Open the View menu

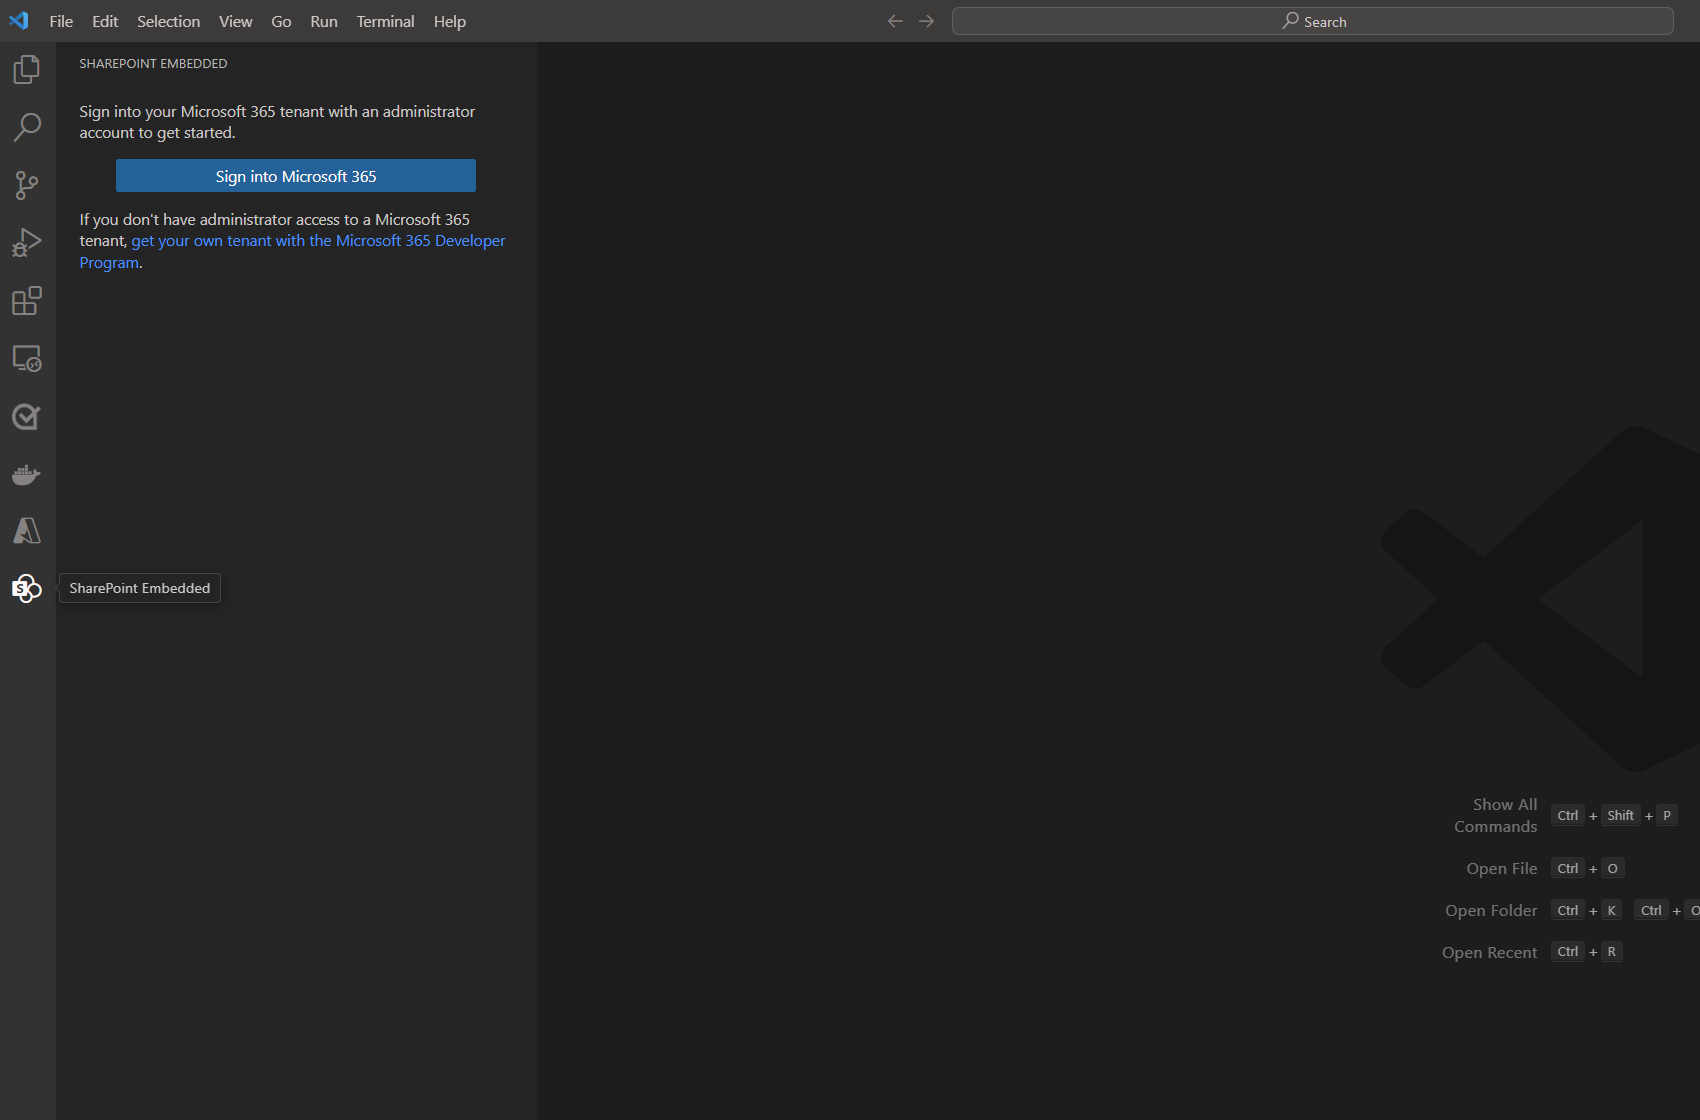[236, 21]
